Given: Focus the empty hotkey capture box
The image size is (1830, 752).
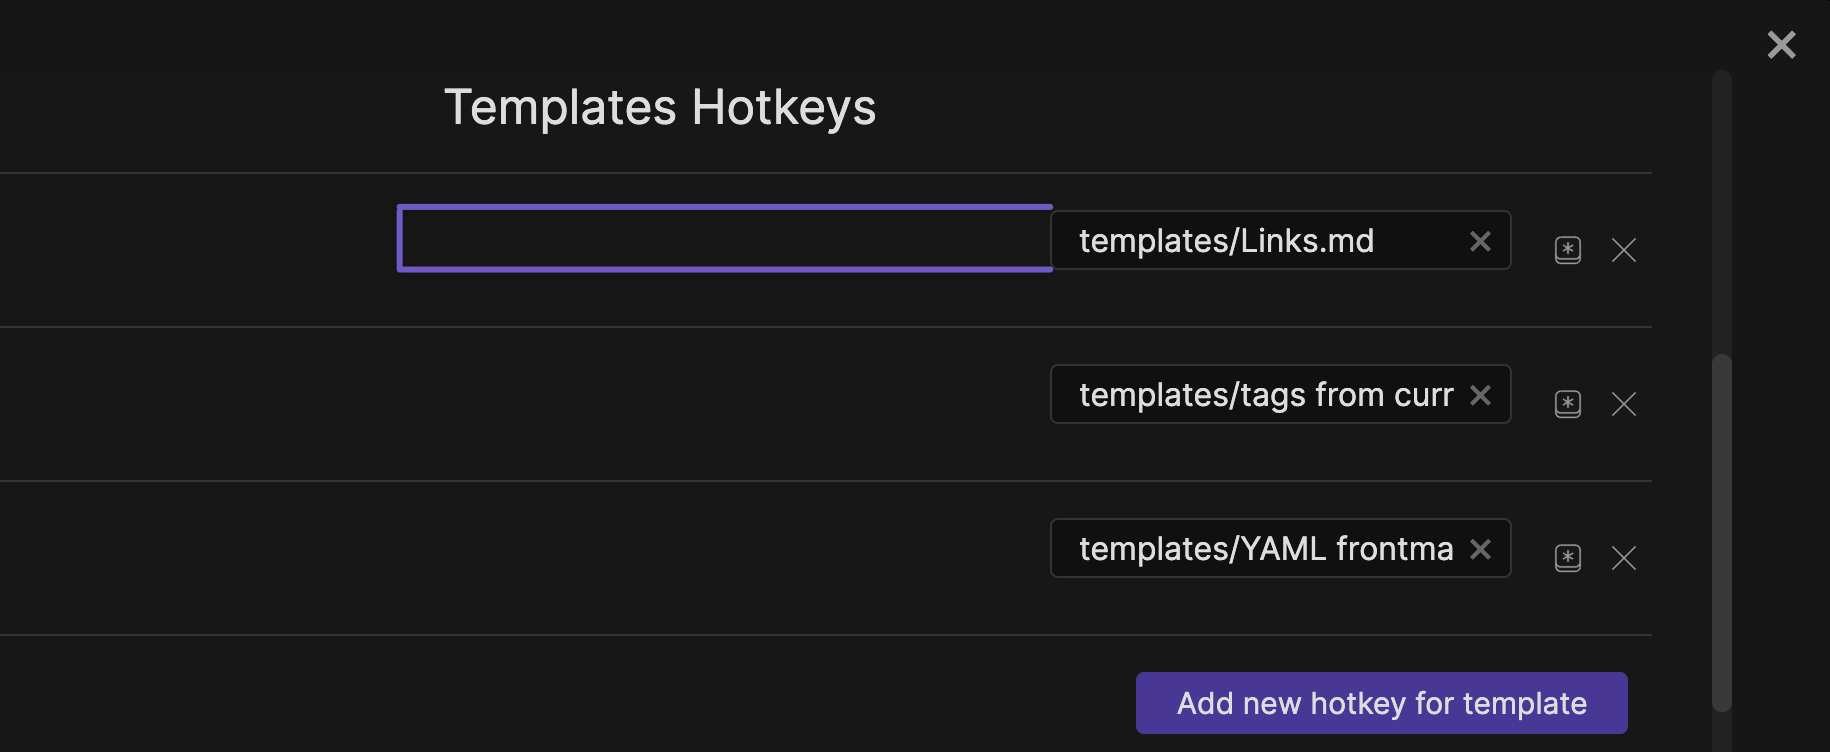Looking at the screenshot, I should tap(724, 238).
